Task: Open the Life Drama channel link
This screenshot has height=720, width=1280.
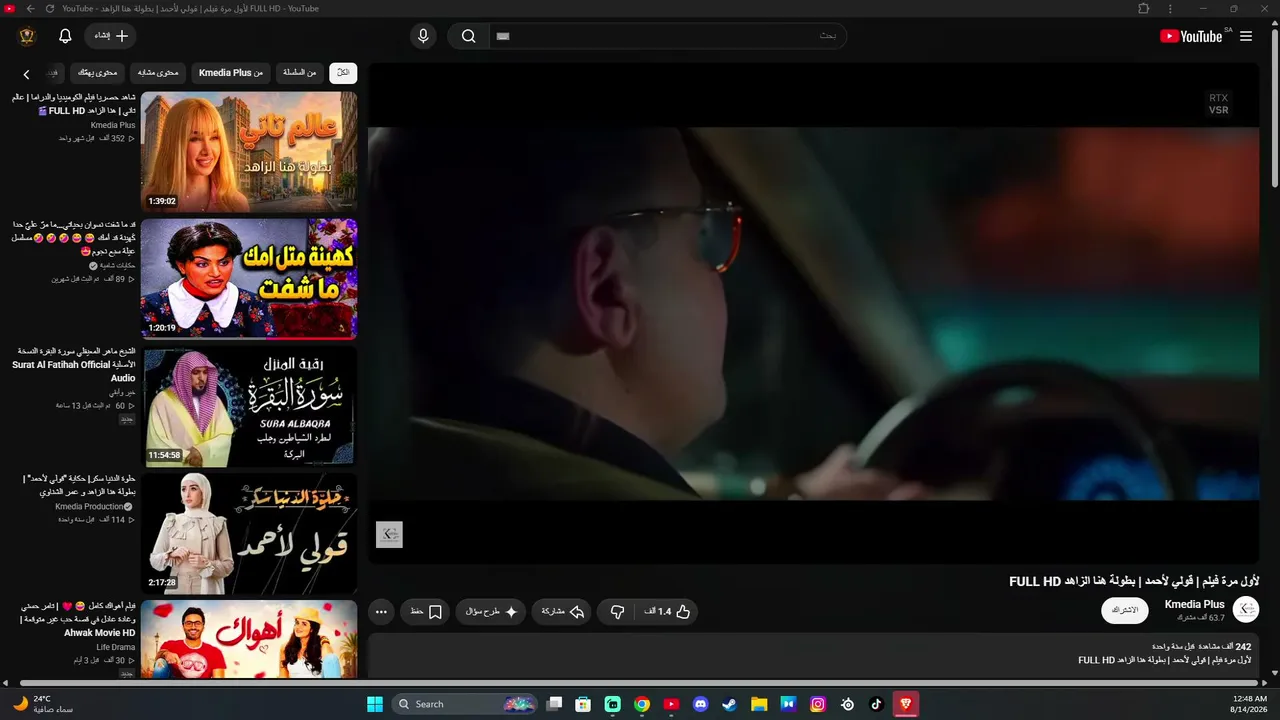Action: 116,647
